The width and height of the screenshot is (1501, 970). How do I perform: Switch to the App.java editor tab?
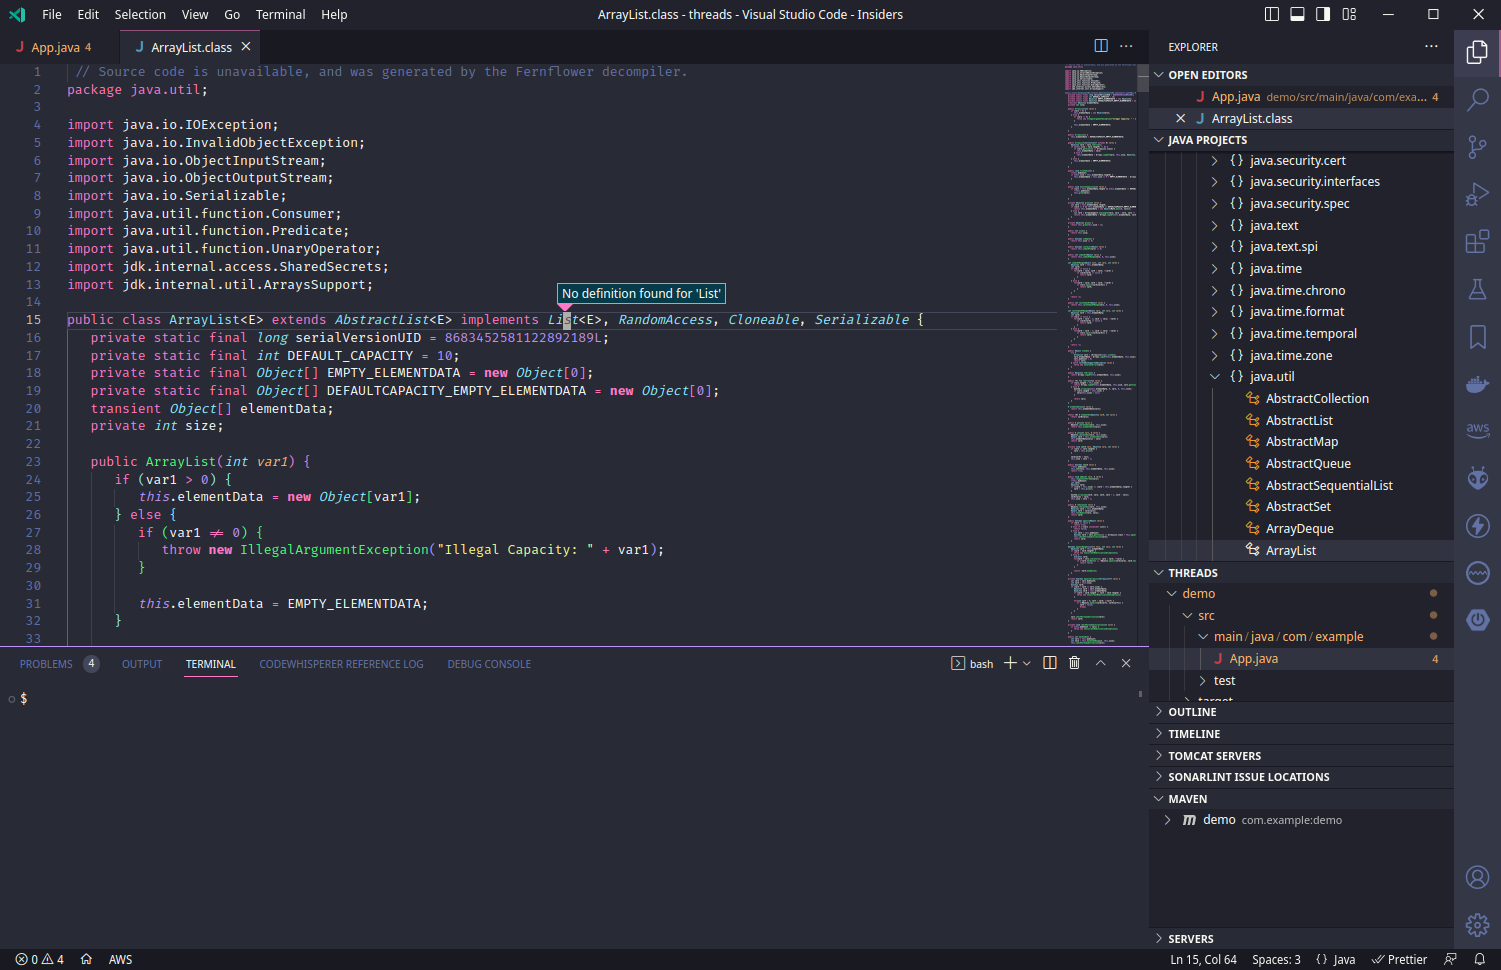pyautogui.click(x=59, y=47)
